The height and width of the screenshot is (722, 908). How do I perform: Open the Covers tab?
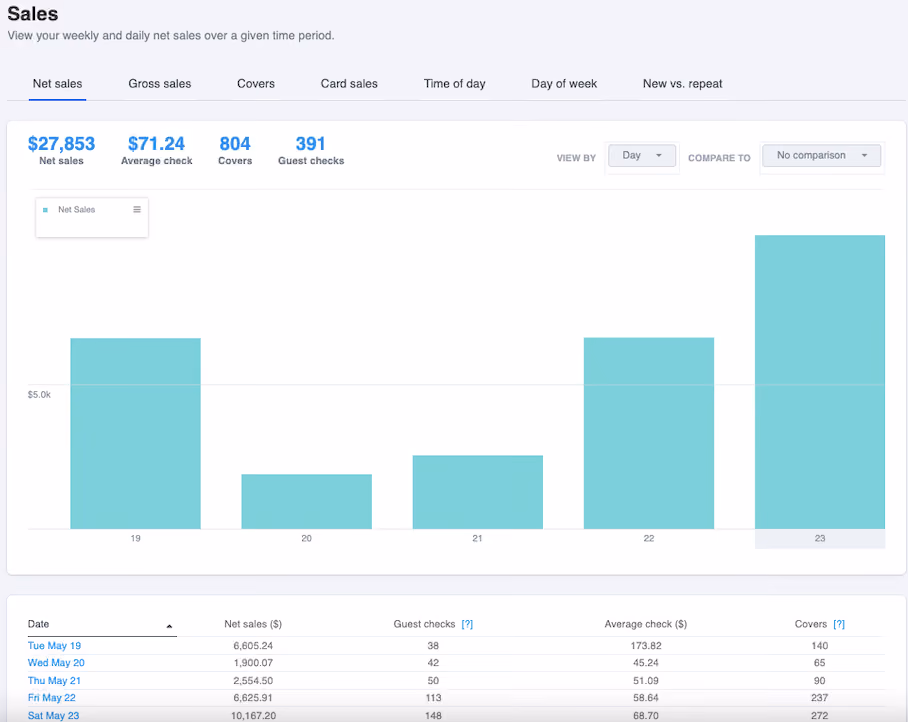point(256,84)
